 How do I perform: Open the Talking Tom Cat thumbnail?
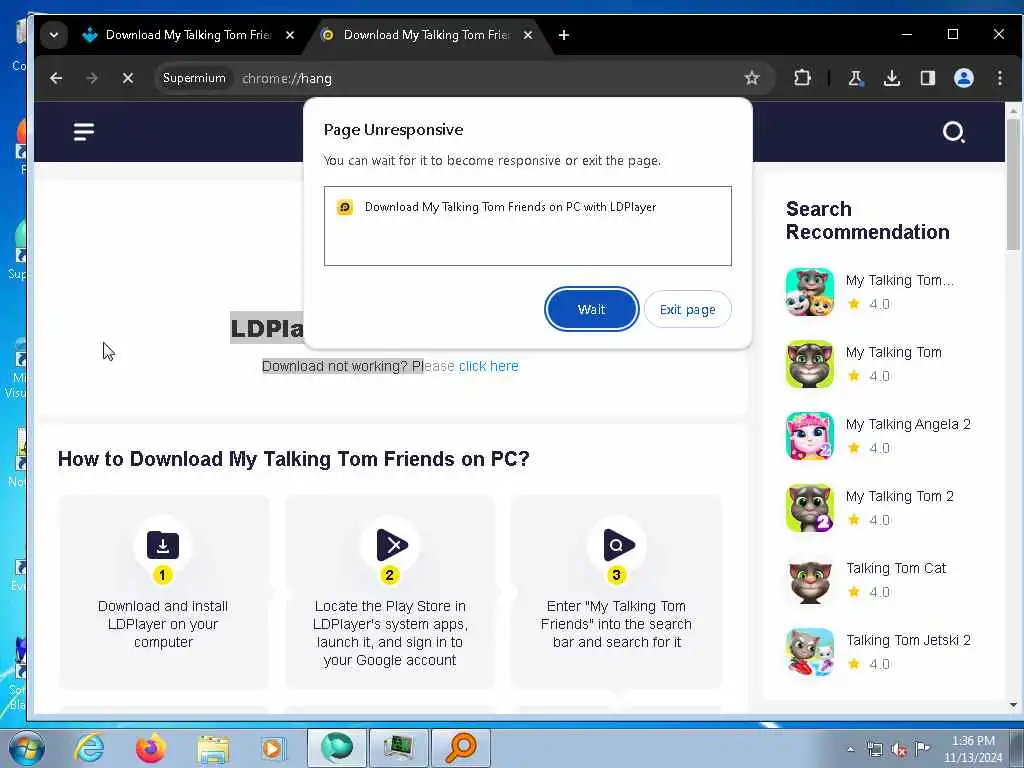tap(810, 580)
